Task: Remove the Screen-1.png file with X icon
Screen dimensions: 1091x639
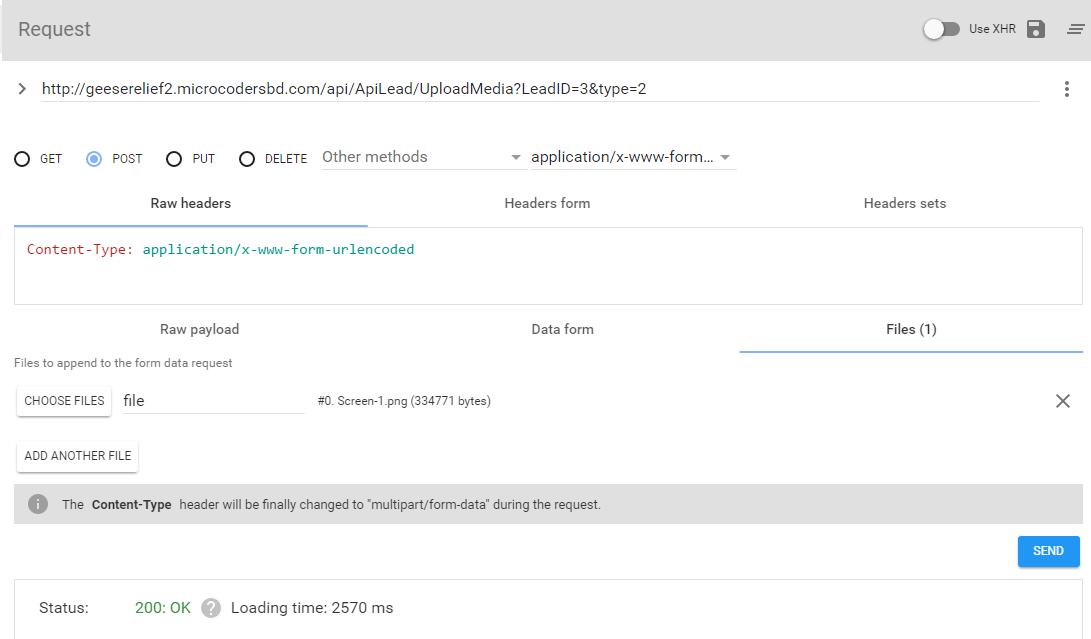Action: click(1062, 401)
